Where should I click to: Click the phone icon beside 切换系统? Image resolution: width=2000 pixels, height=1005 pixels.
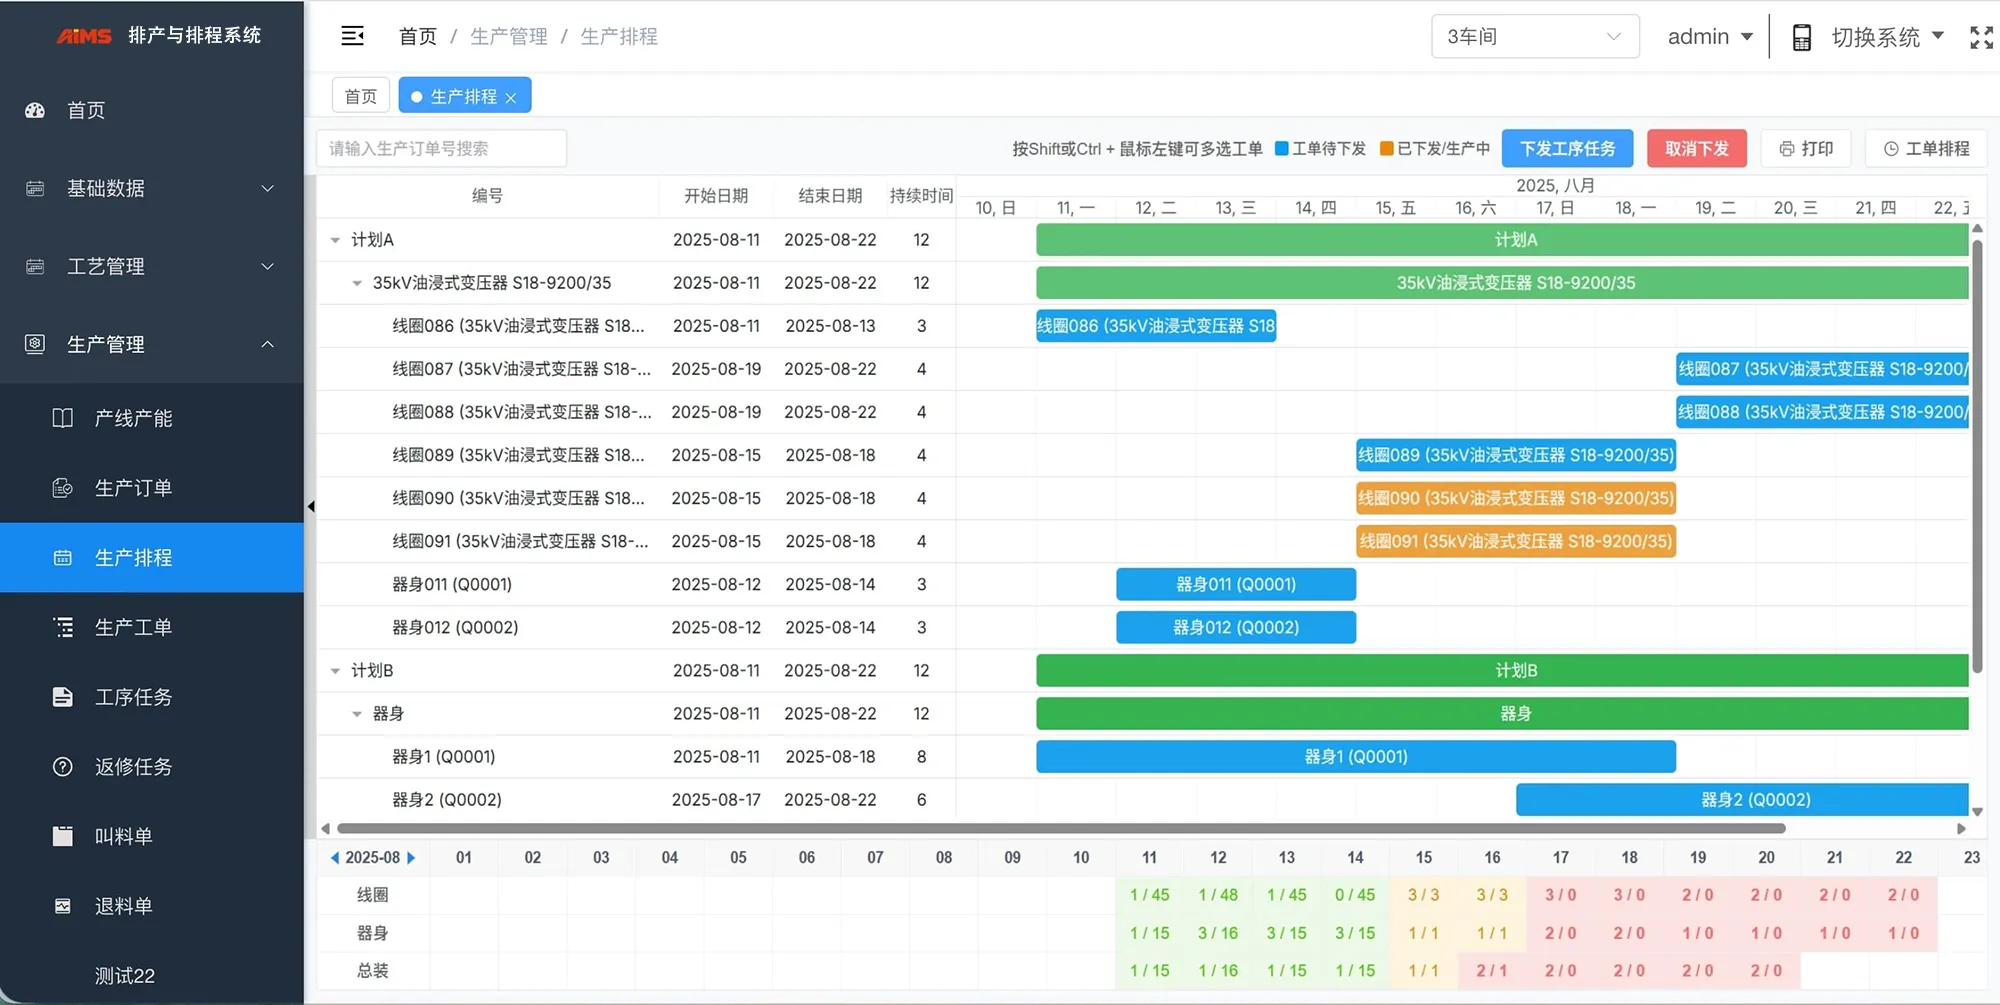[x=1801, y=37]
